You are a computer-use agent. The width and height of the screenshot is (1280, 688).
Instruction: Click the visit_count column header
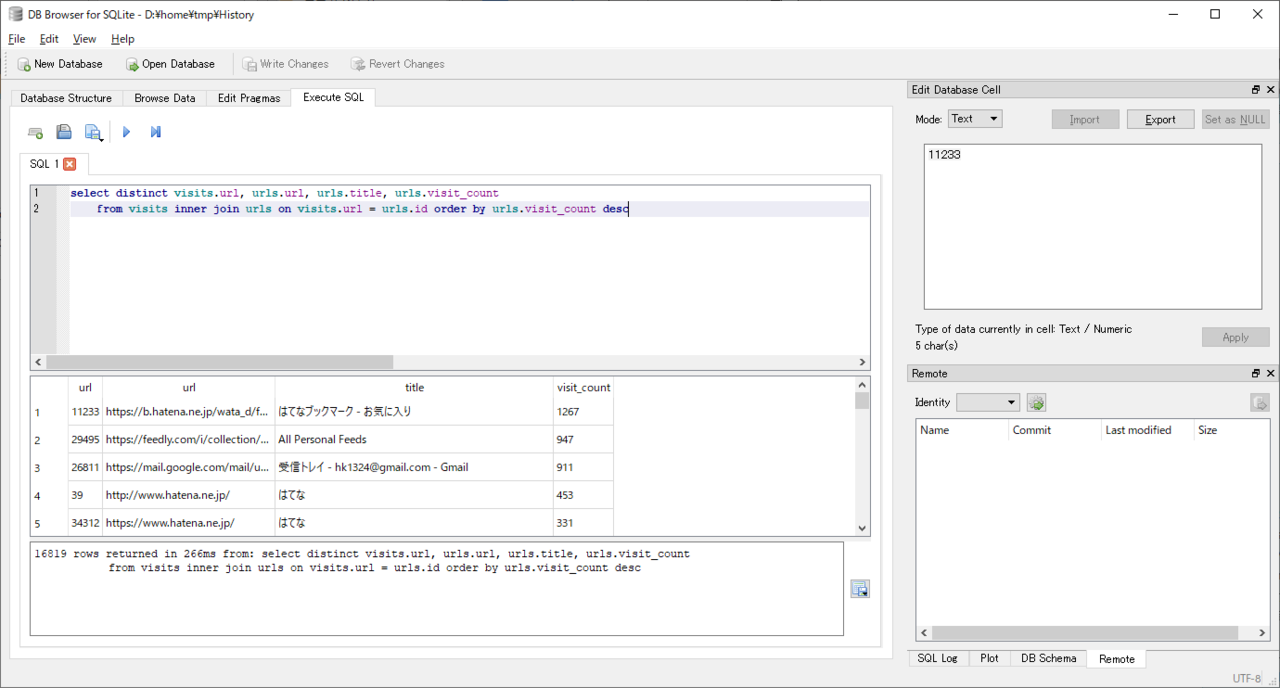coord(583,388)
